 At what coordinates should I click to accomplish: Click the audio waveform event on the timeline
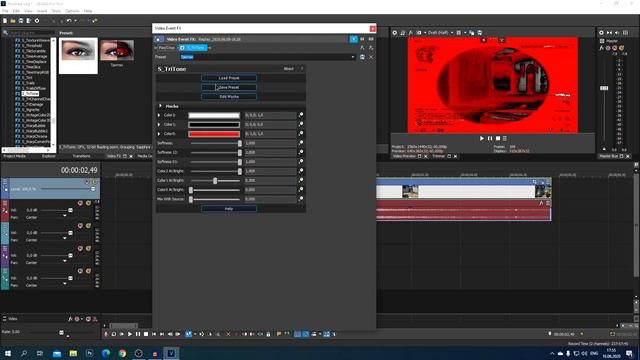463,211
